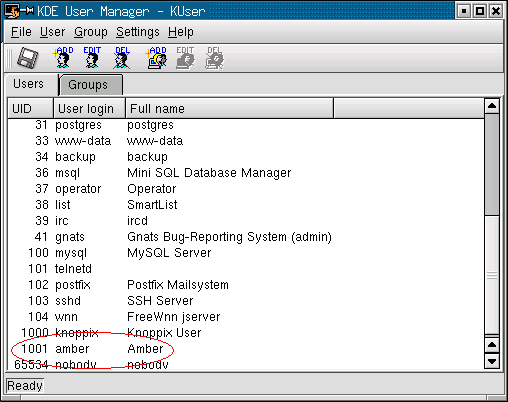Screen dimensions: 508x402
Task: Click the greyed Delete Group icon
Action: coord(214,58)
